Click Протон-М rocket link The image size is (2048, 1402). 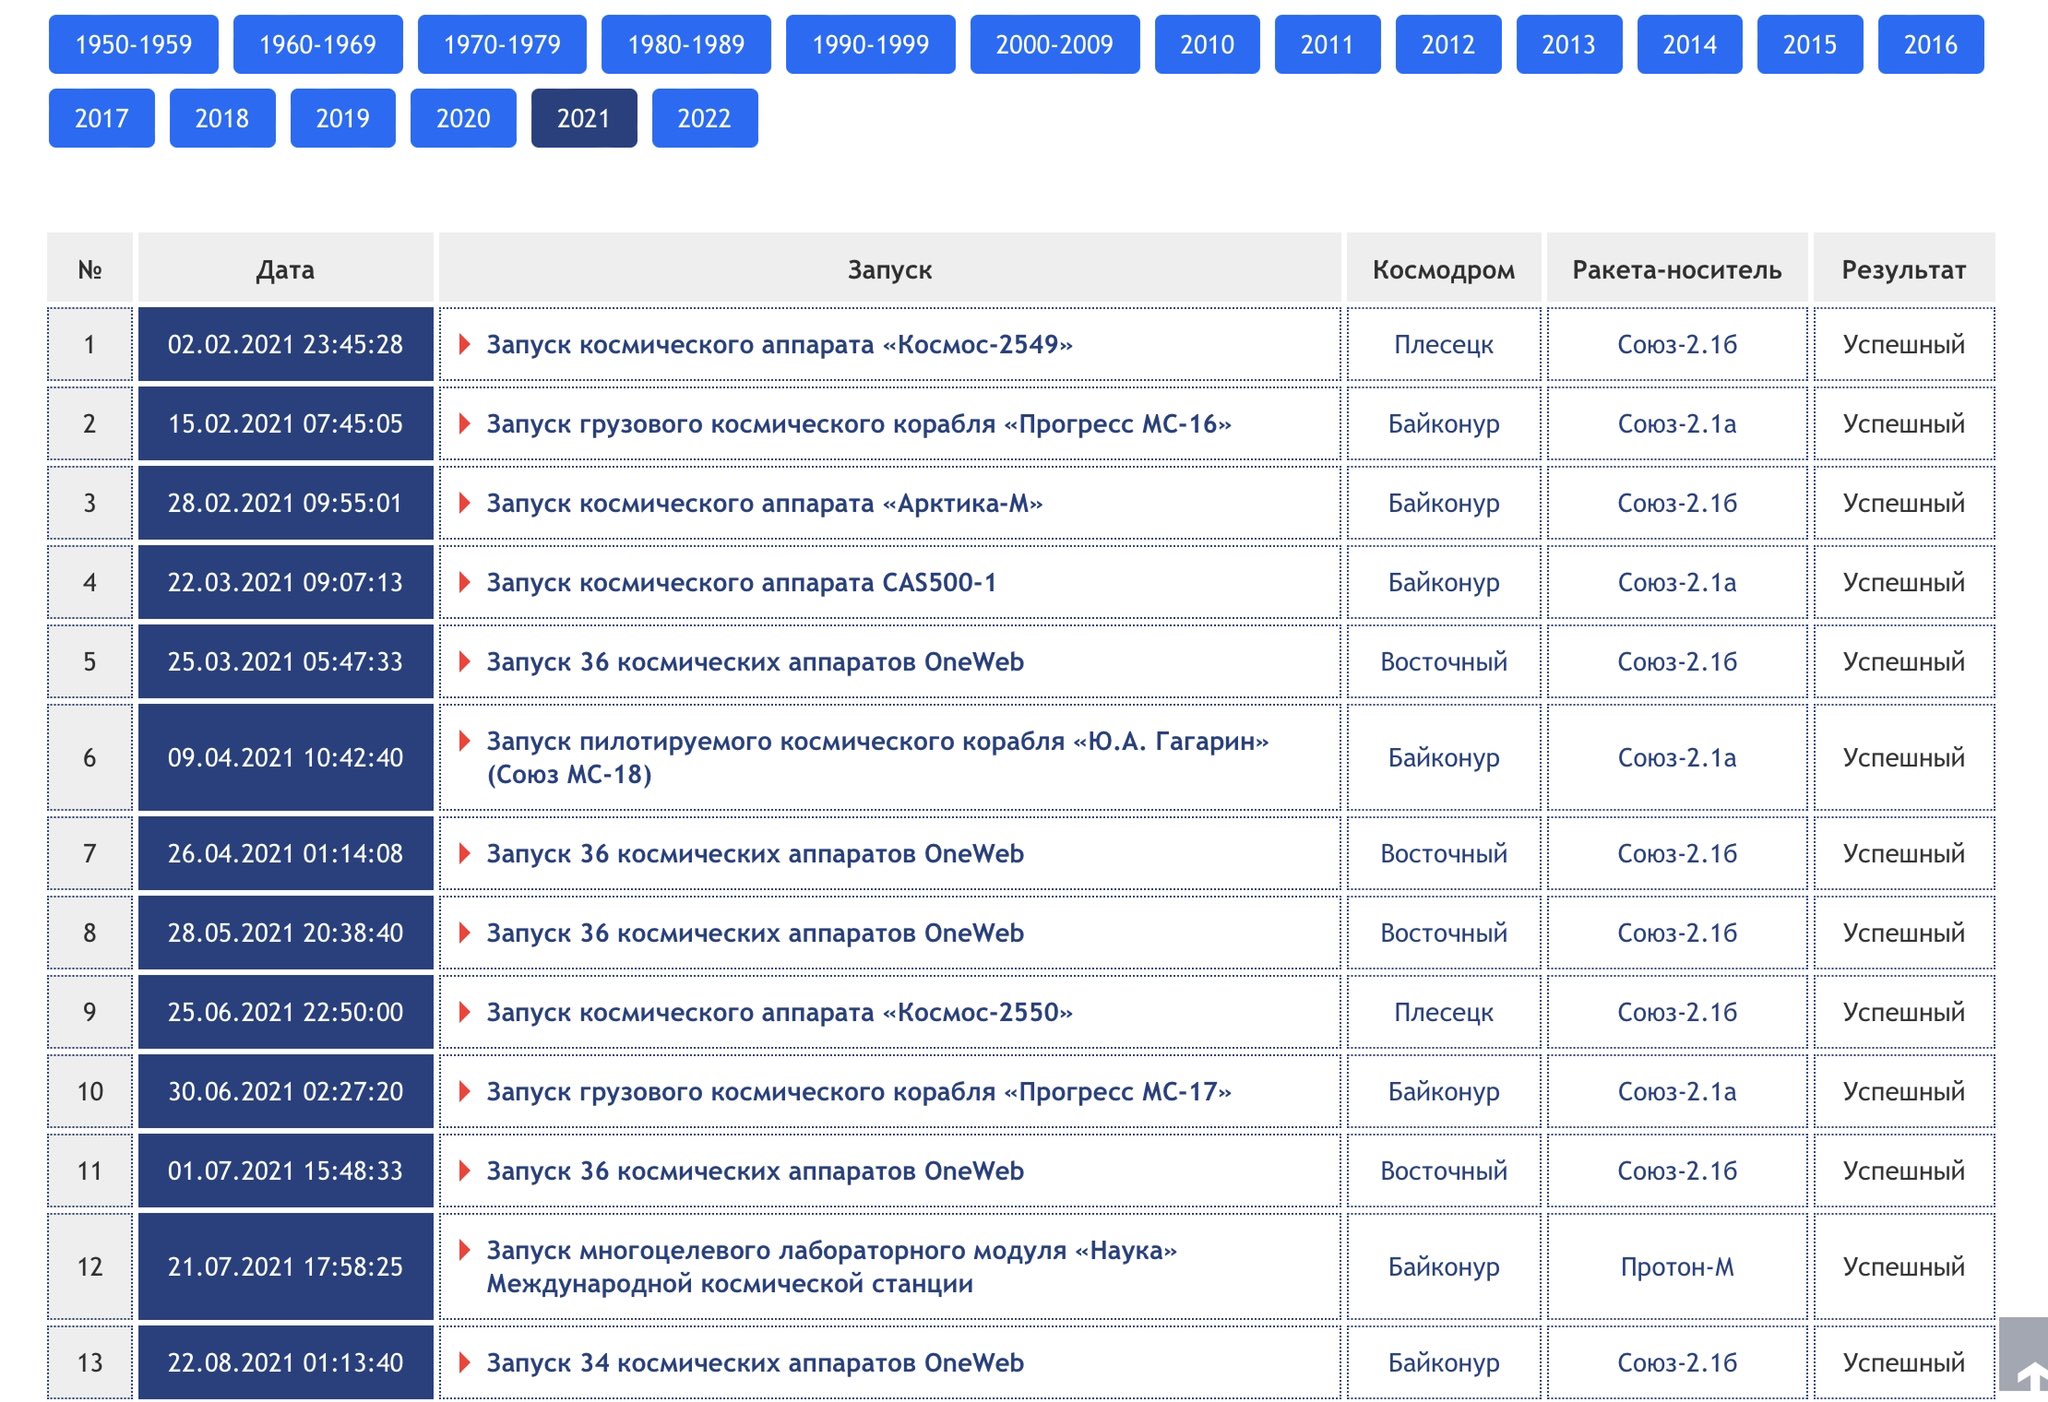tap(1677, 1267)
